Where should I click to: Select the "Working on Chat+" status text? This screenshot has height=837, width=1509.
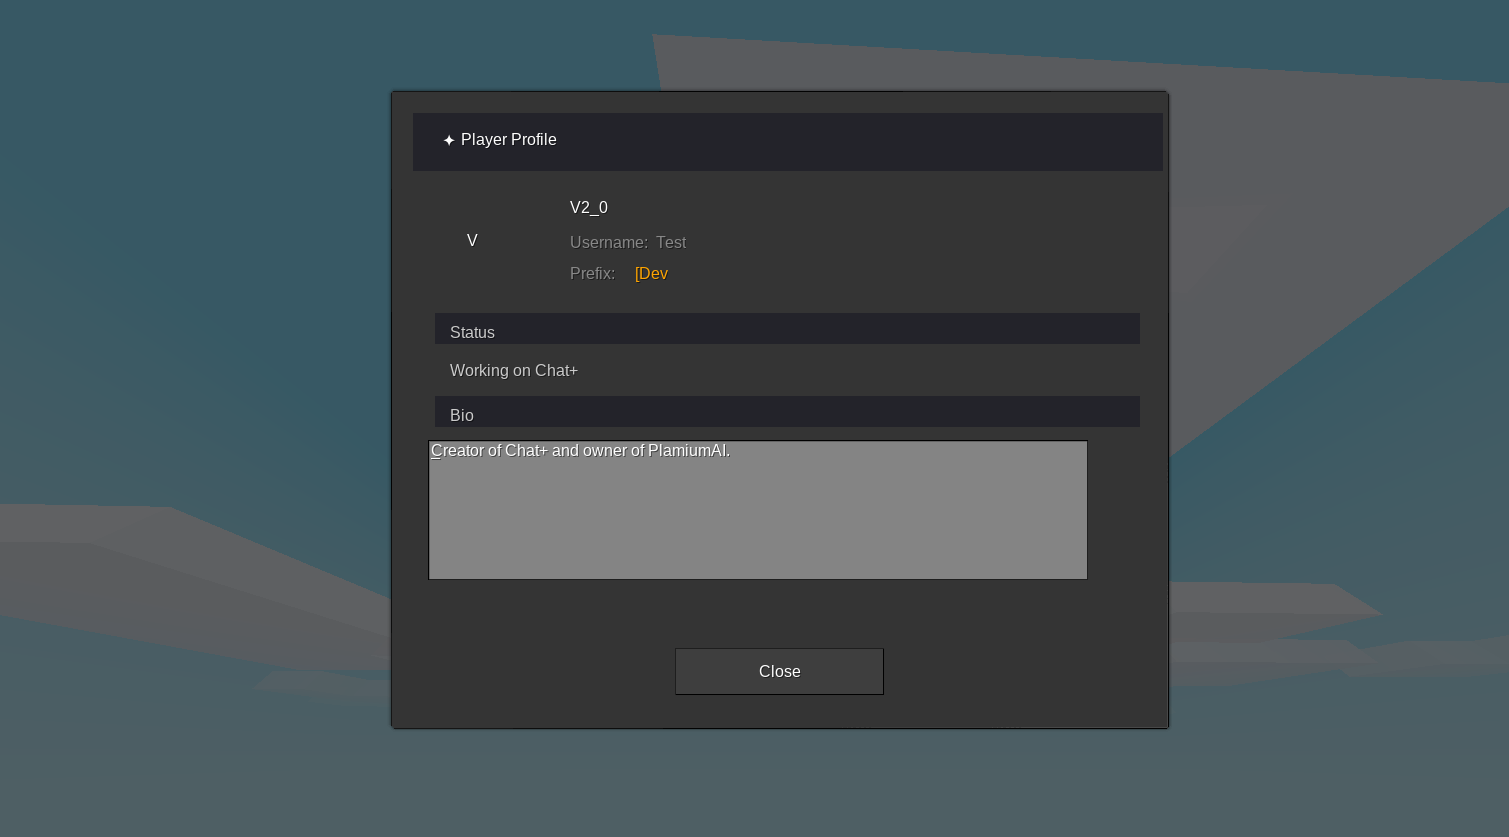(x=513, y=371)
